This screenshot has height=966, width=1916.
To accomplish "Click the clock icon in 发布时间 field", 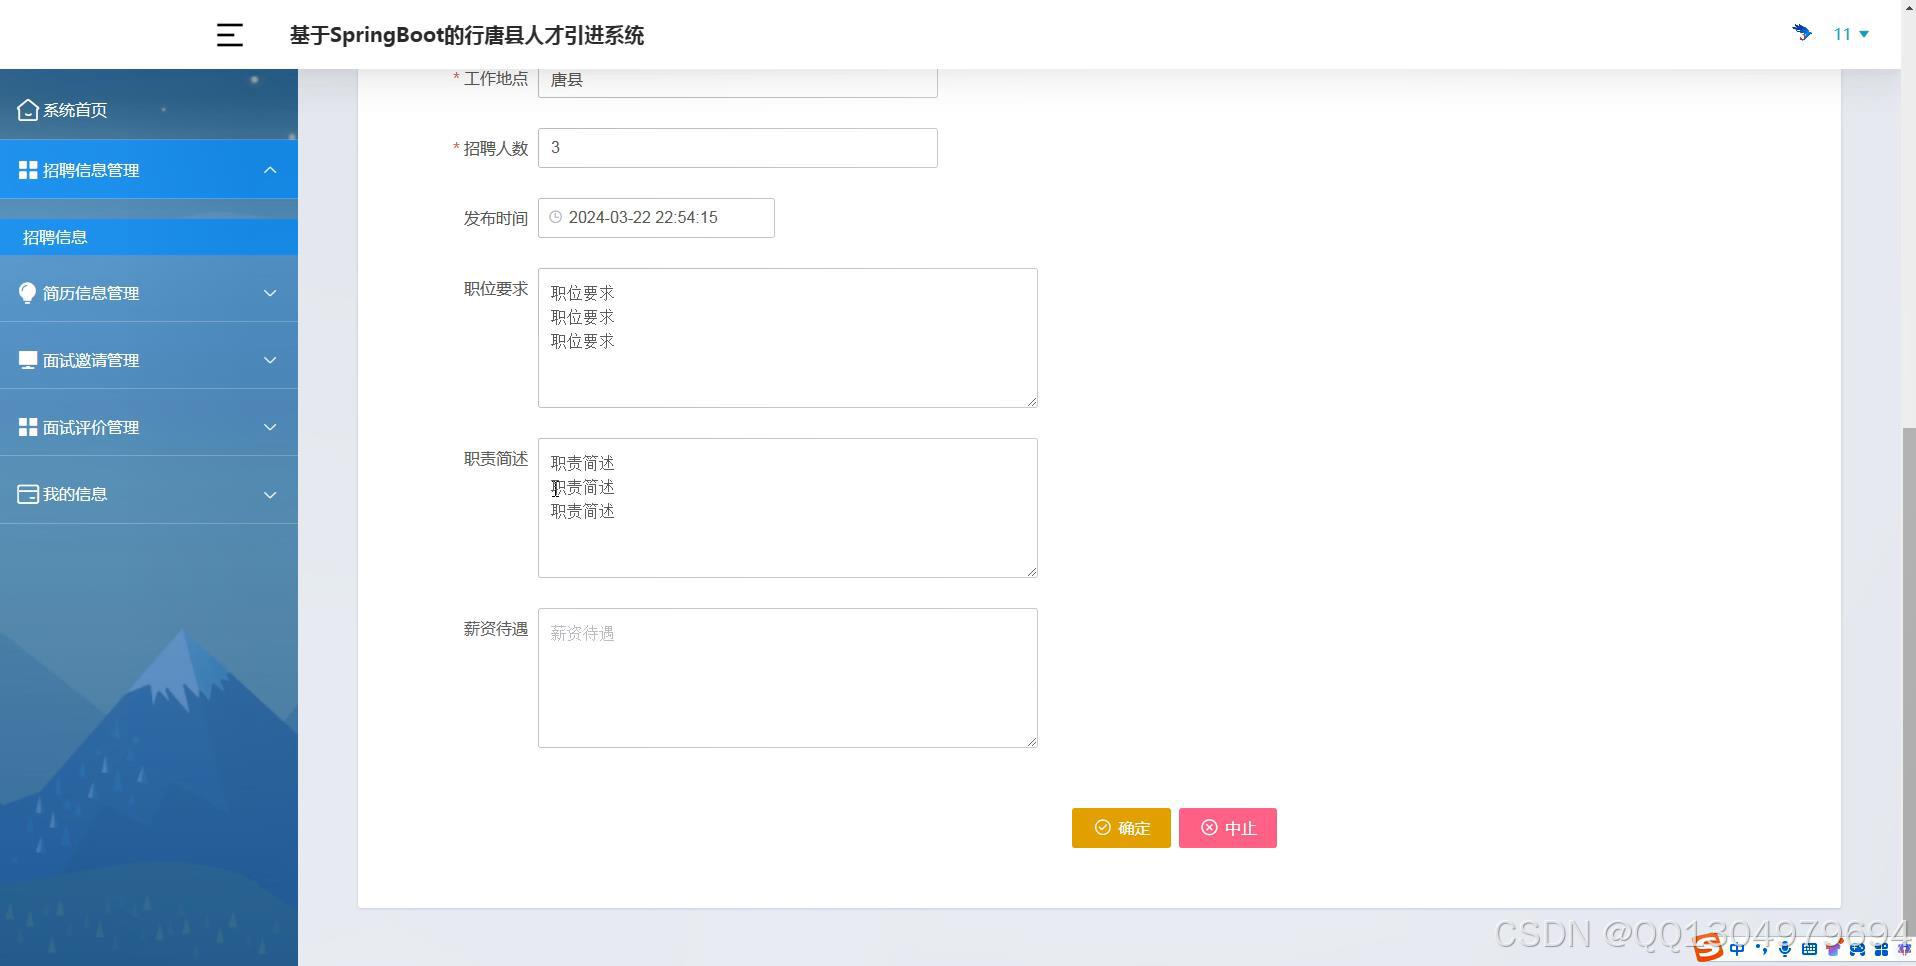I will click(x=555, y=217).
